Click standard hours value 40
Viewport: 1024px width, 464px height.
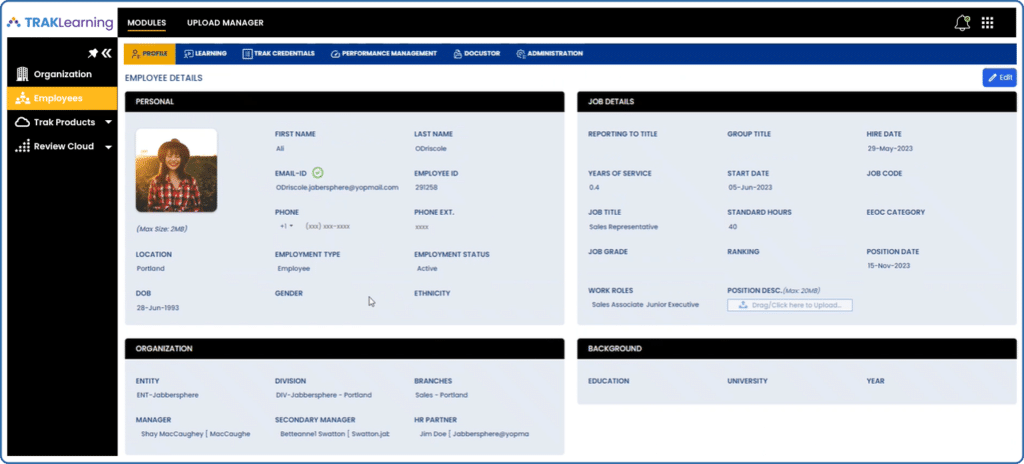pos(734,227)
